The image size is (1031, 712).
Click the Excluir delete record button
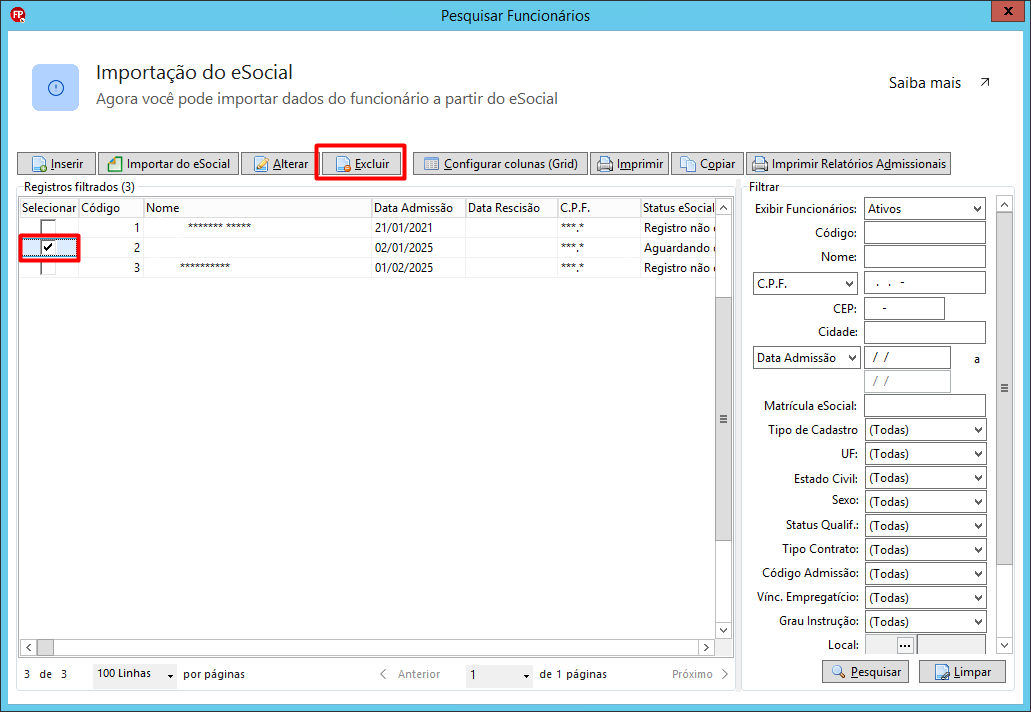pyautogui.click(x=362, y=164)
